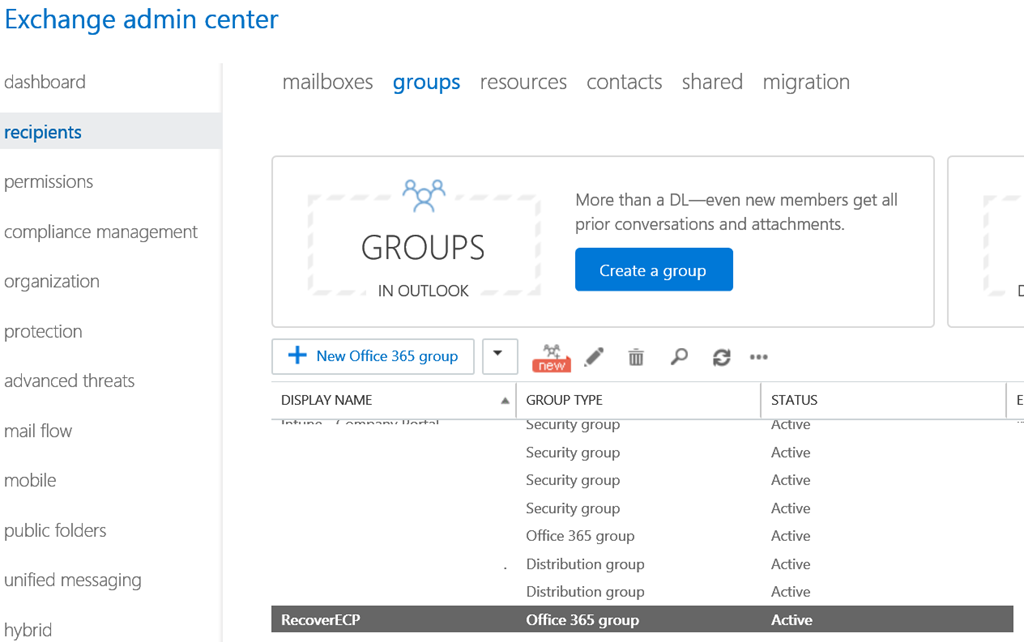This screenshot has height=642, width=1024.
Task: Open search with the magnifier icon
Action: 679,357
